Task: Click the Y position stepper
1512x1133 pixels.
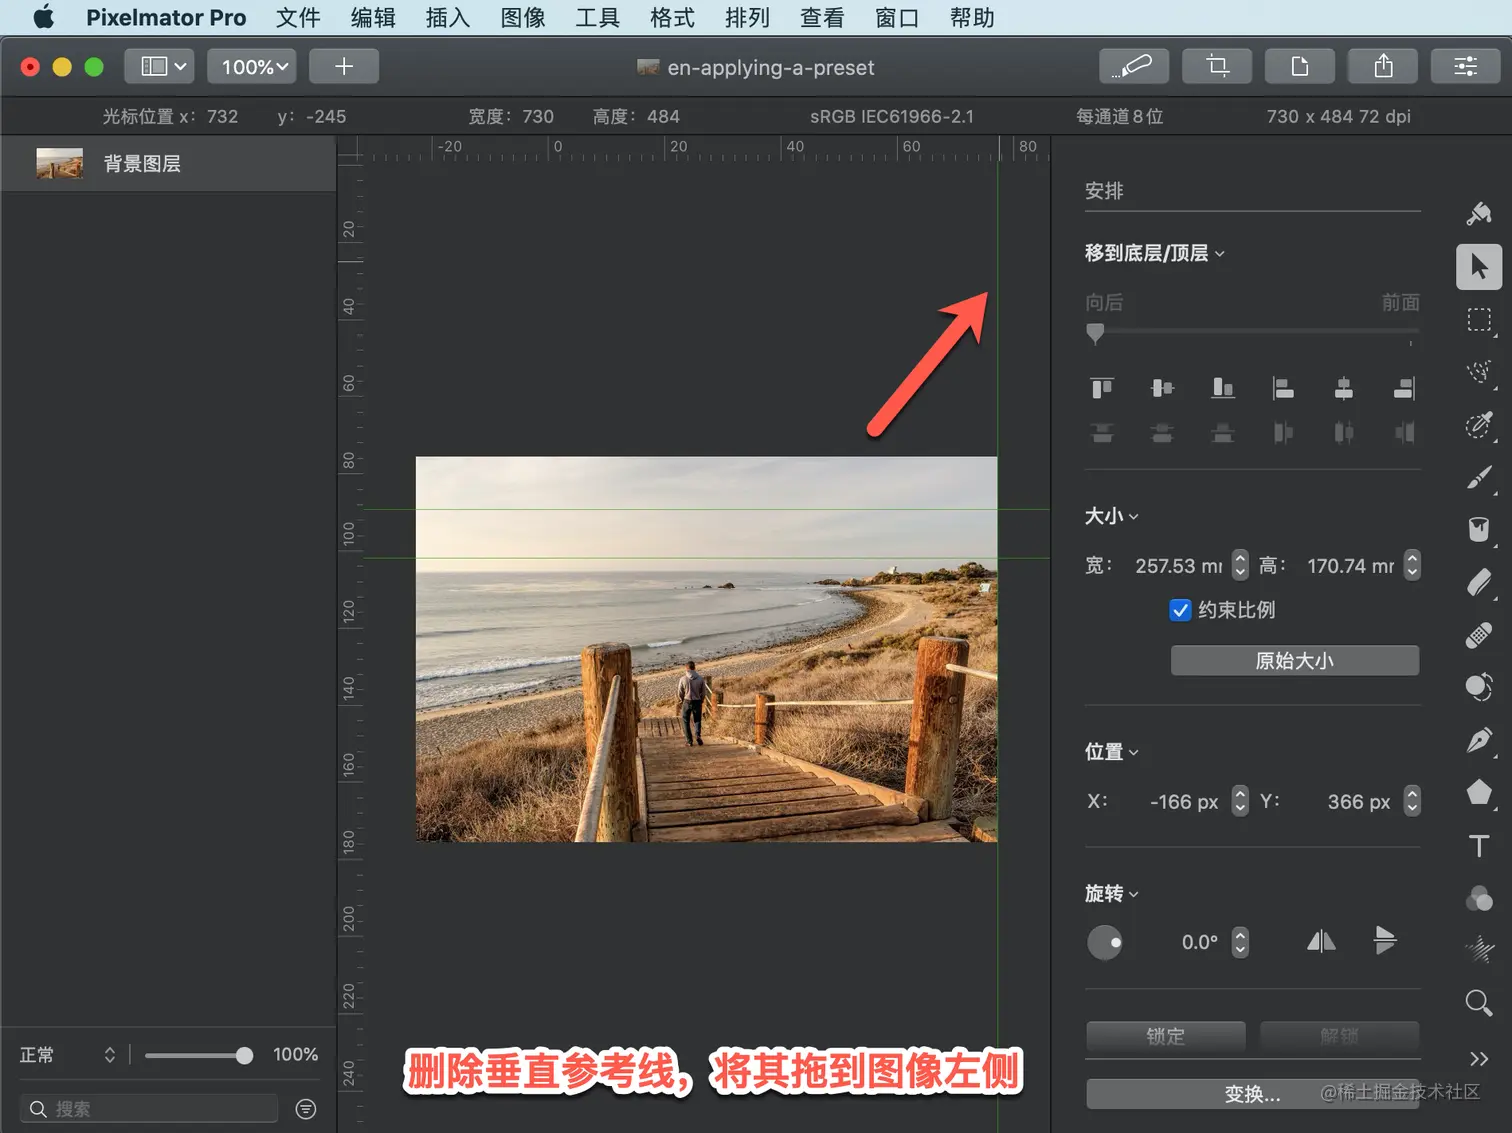Action: point(1412,801)
